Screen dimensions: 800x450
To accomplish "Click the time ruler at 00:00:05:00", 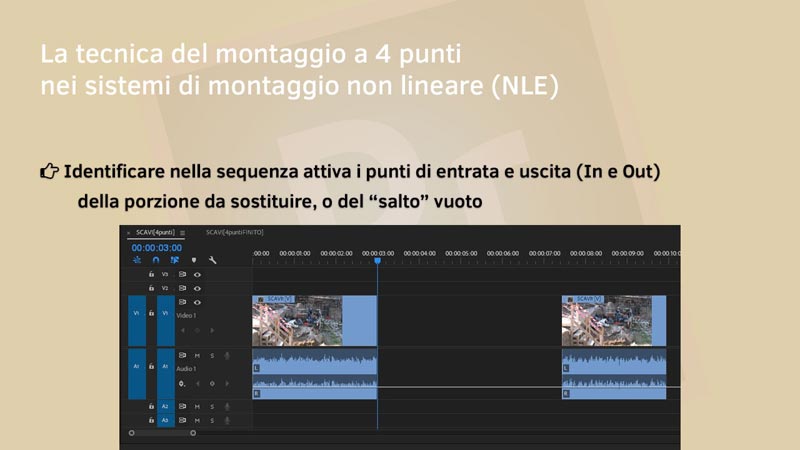I will click(461, 254).
